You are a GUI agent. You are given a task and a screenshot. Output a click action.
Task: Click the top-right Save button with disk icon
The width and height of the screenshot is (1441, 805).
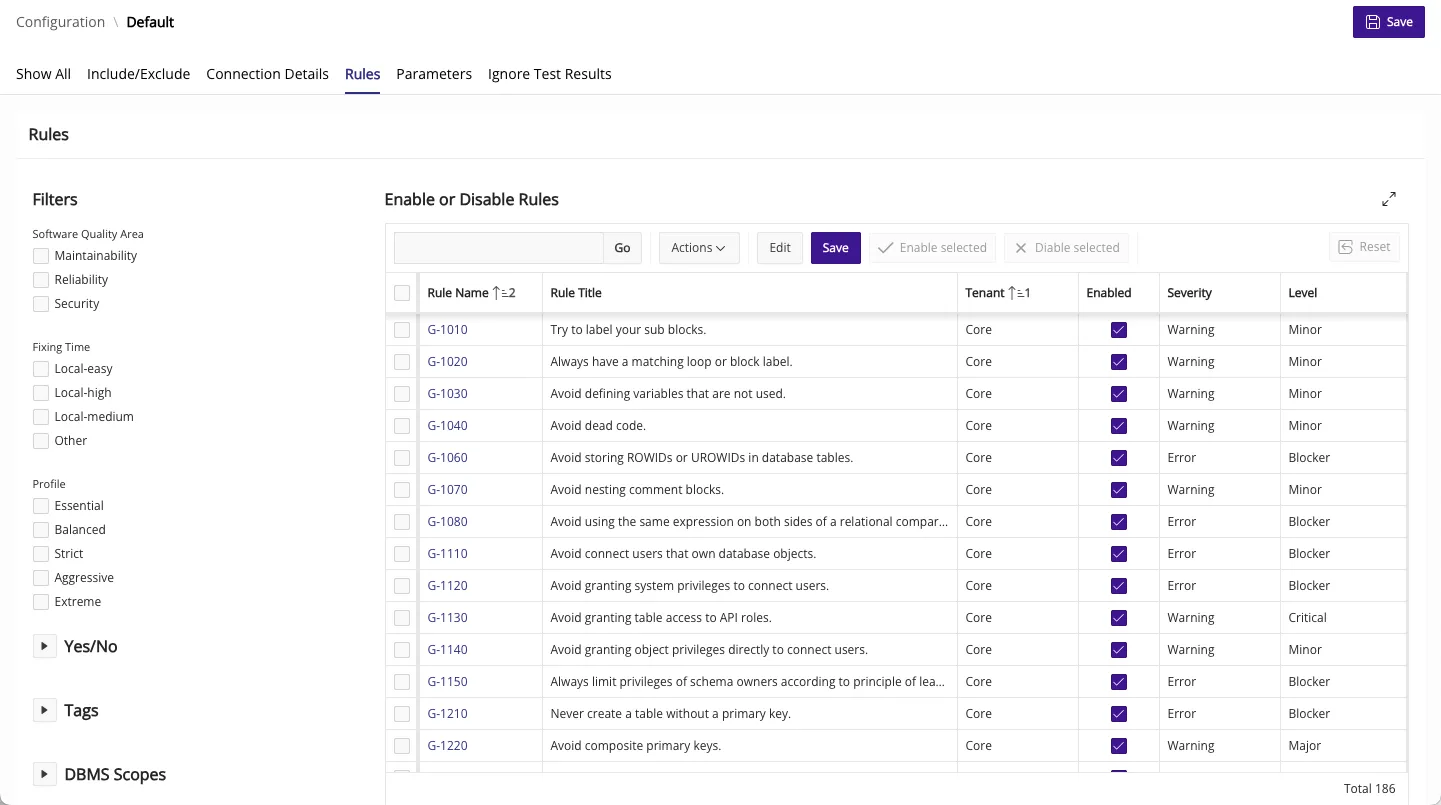tap(1388, 22)
